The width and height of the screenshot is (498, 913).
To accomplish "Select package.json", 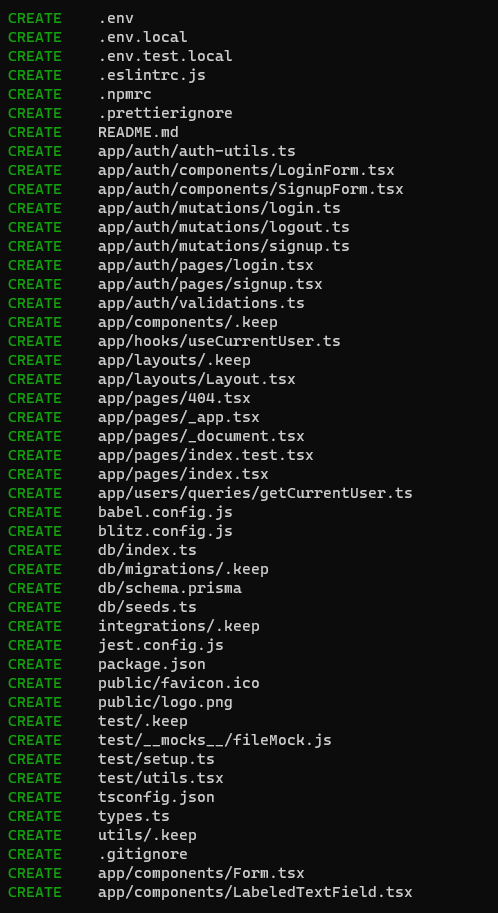I will point(151,664).
